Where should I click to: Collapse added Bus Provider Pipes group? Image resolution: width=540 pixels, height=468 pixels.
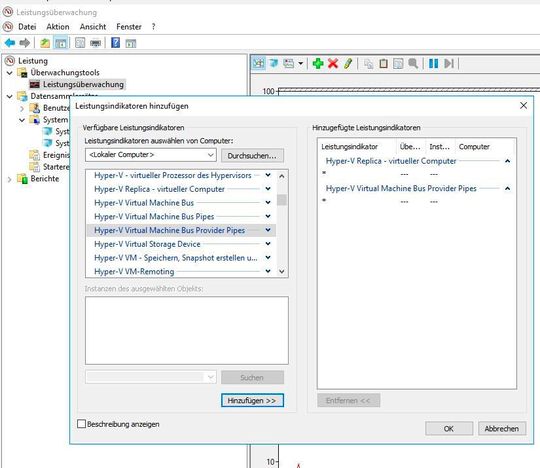(x=507, y=189)
